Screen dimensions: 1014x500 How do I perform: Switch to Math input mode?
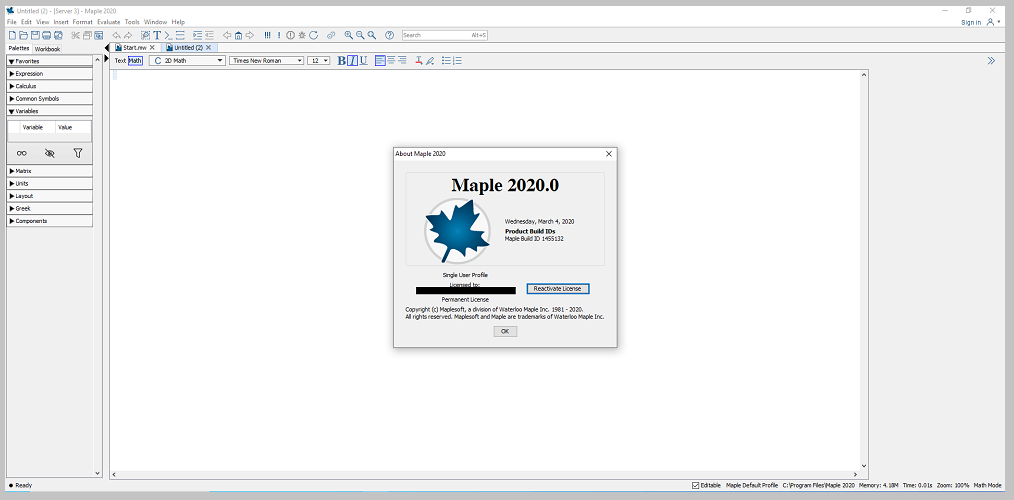click(x=135, y=60)
